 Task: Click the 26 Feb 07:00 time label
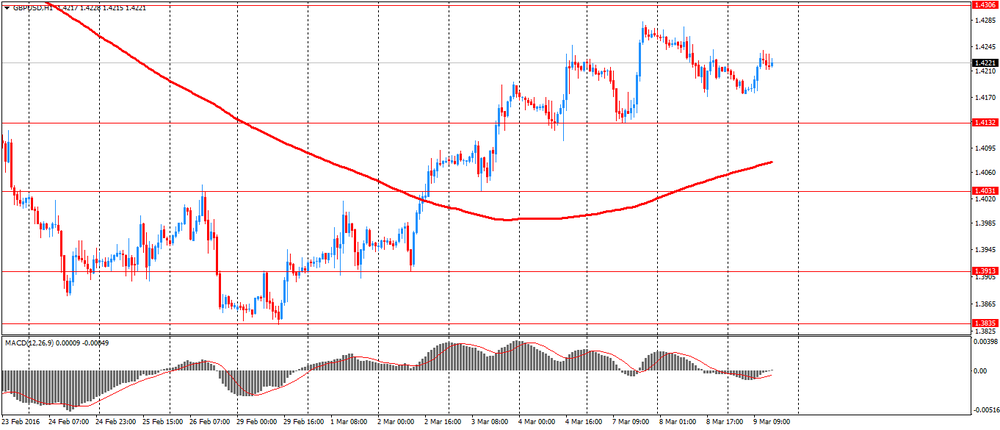[x=210, y=422]
